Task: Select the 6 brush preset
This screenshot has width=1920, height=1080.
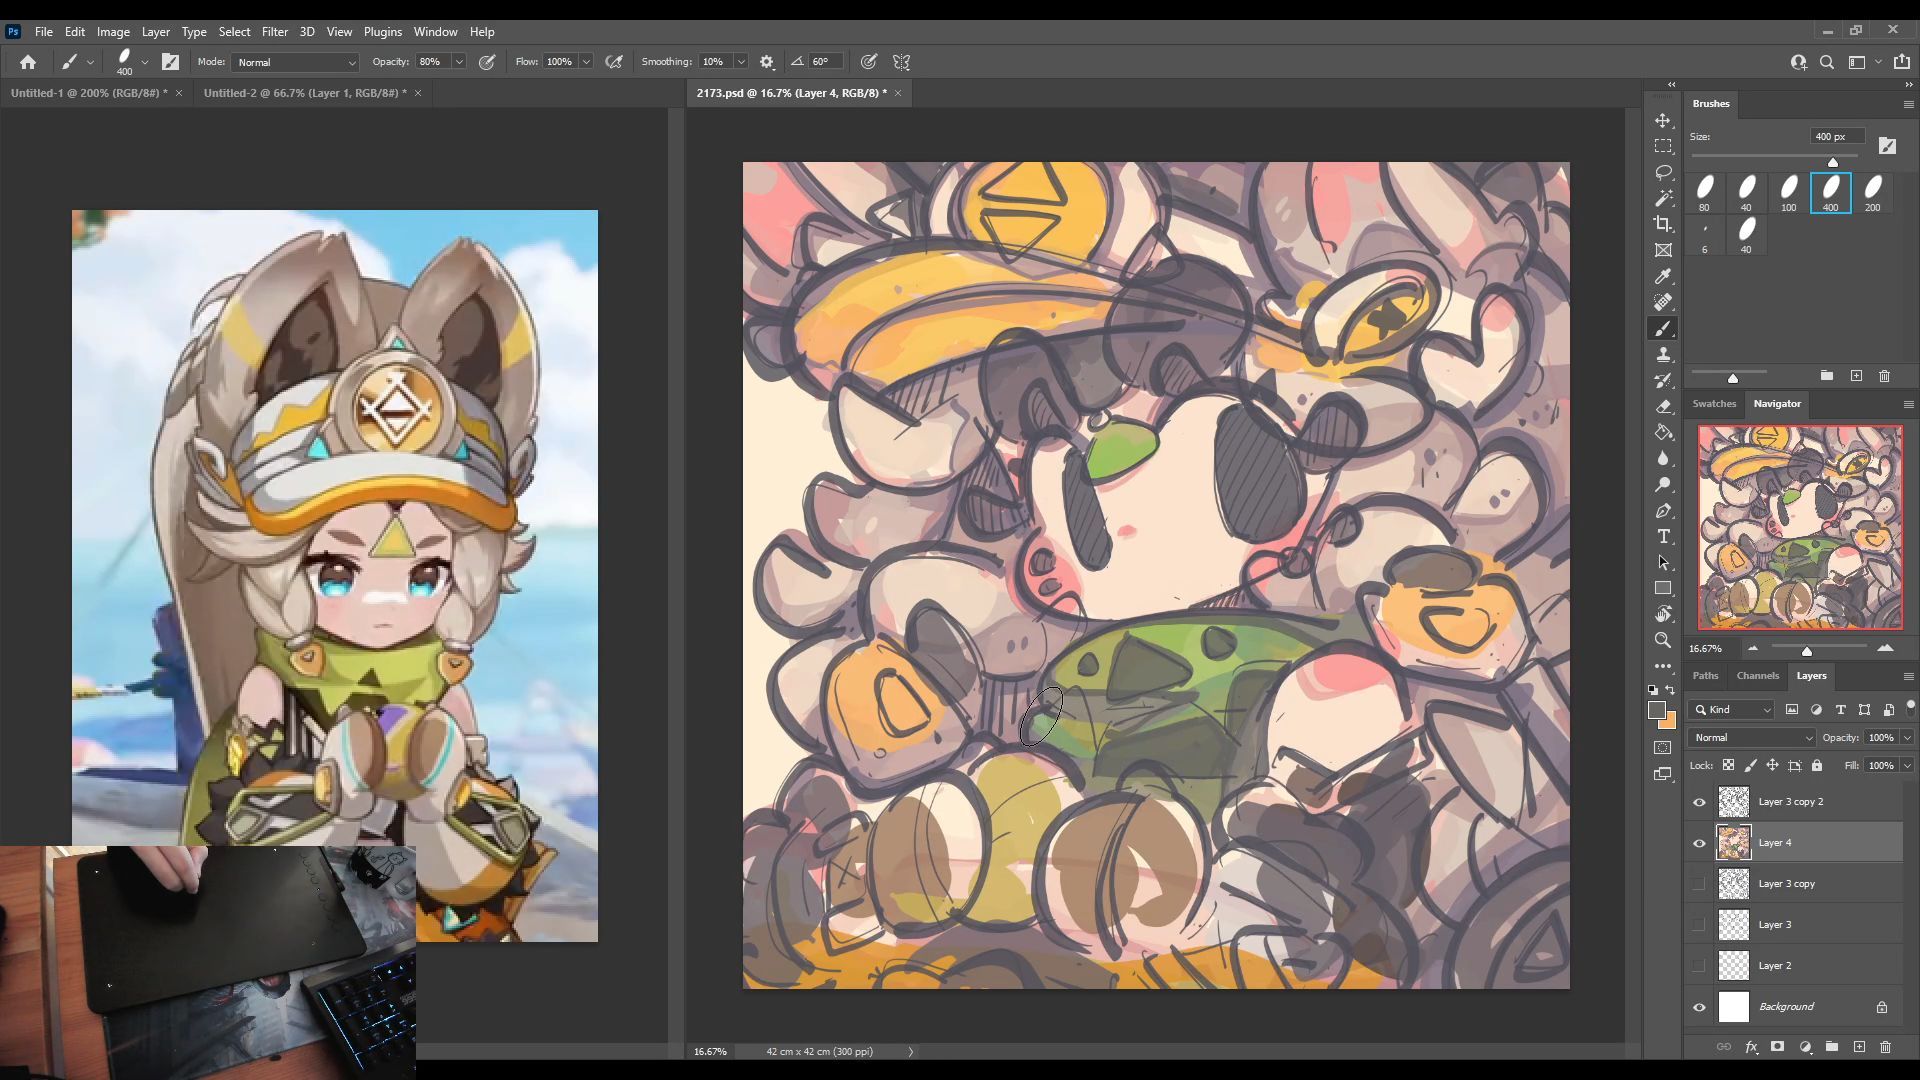Action: [1705, 235]
